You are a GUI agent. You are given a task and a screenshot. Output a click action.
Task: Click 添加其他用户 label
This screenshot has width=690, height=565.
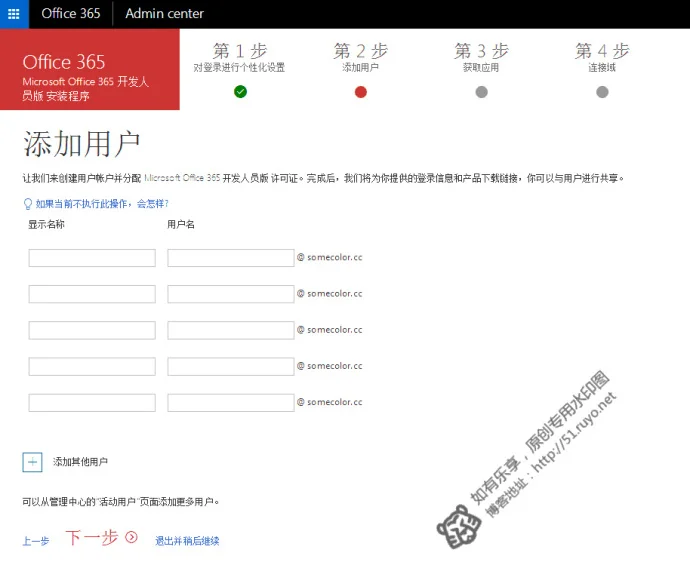click(81, 462)
